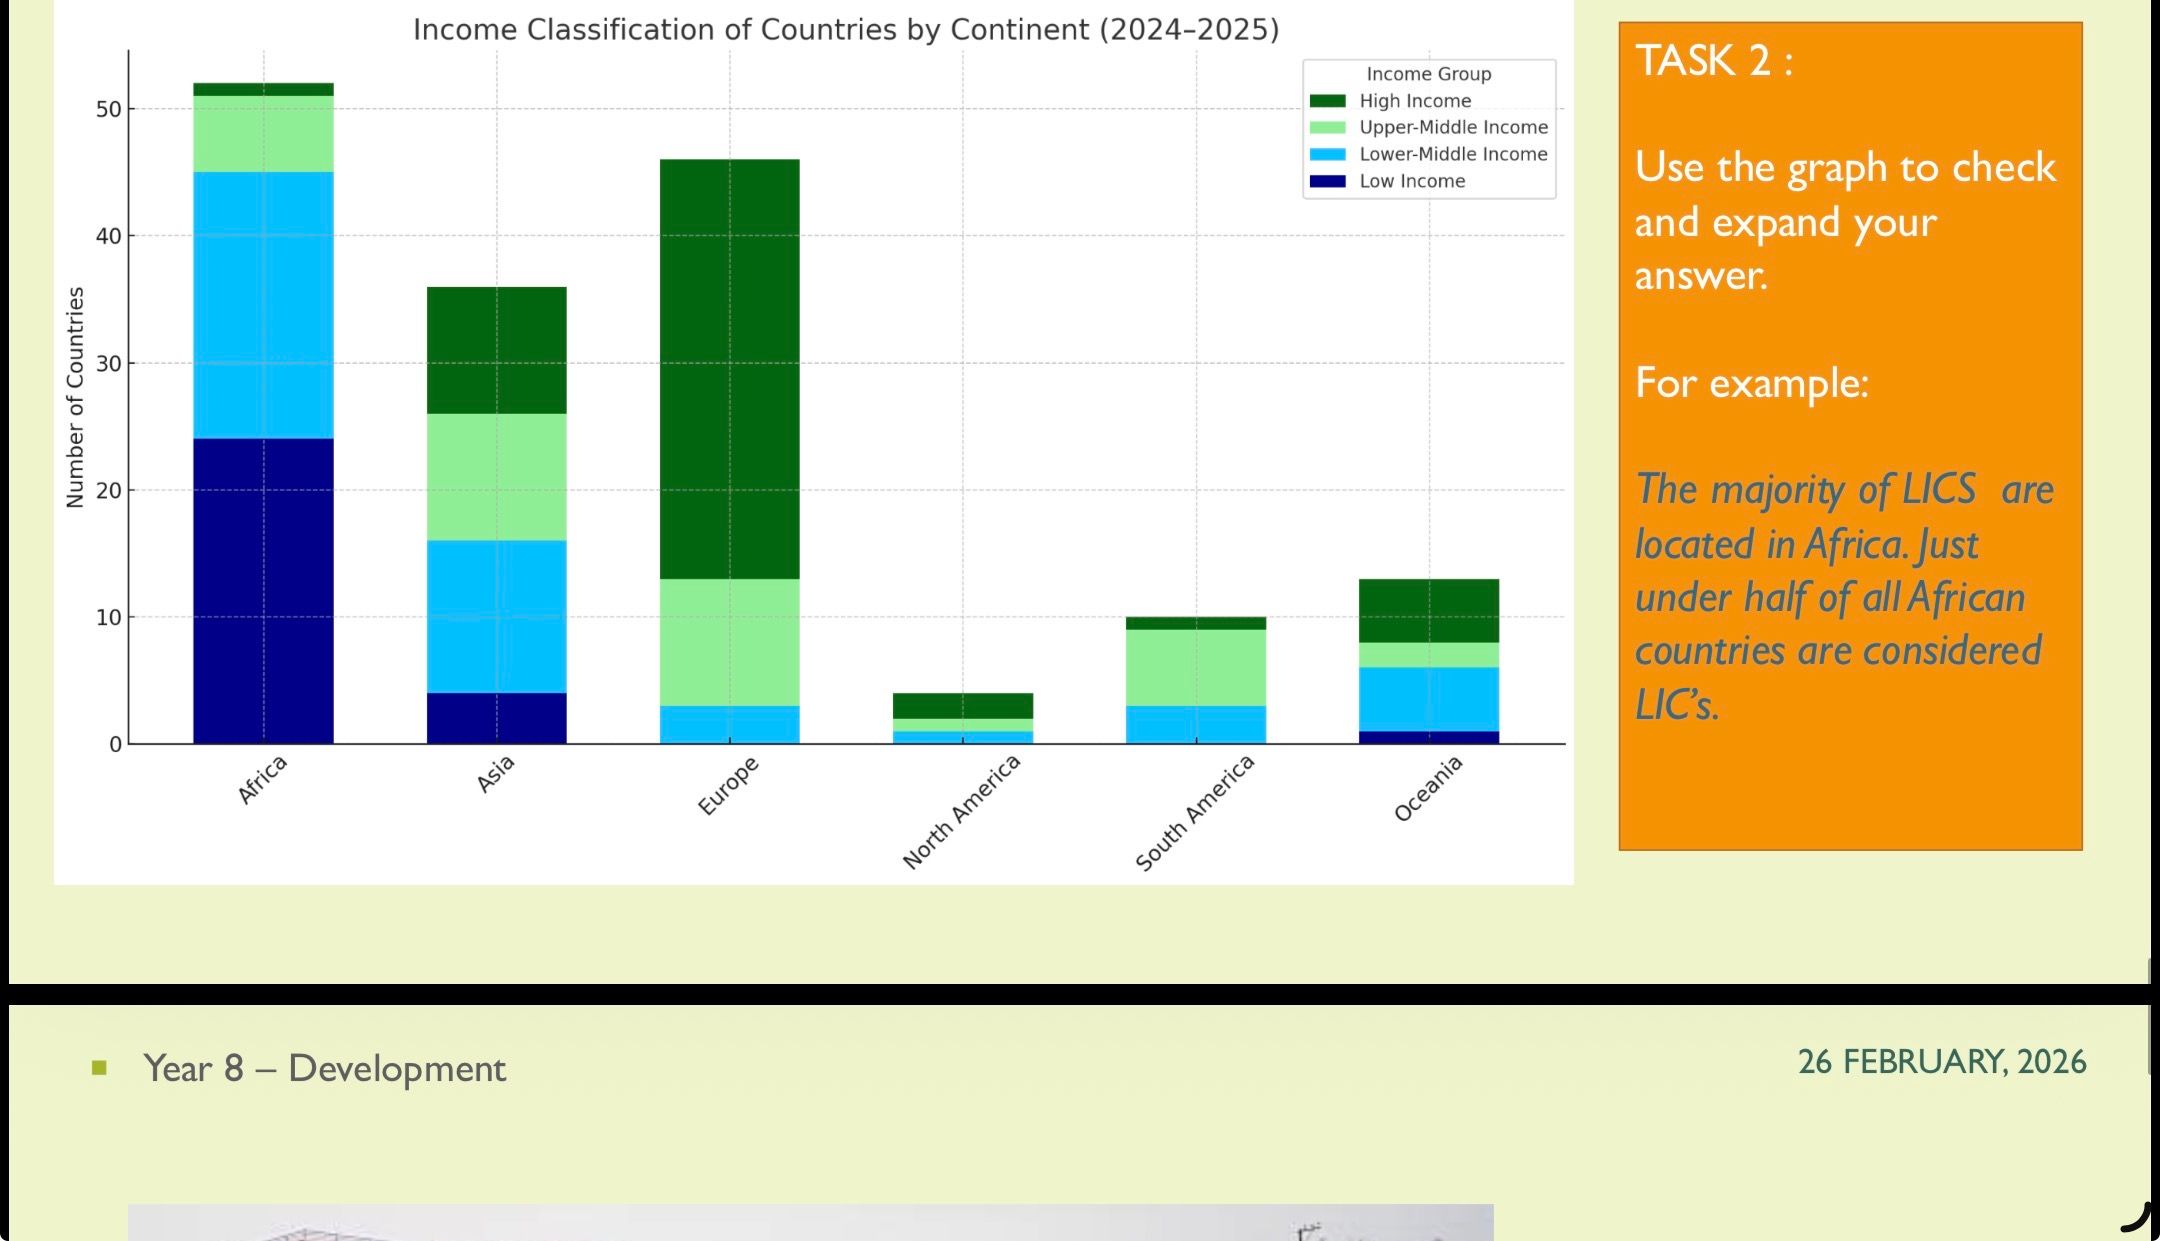Viewport: 2160px width, 1241px height.
Task: Click 'Year 8 – Development' footer text
Action: coord(324,1068)
